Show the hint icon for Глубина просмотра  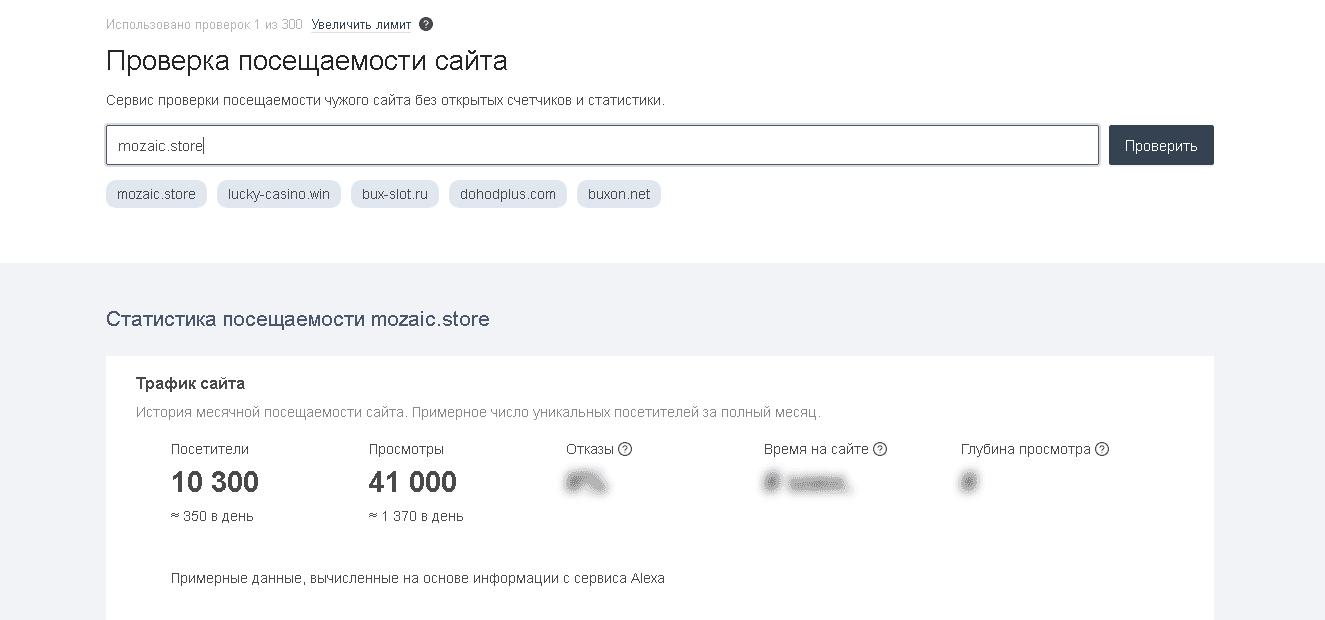(x=1102, y=449)
